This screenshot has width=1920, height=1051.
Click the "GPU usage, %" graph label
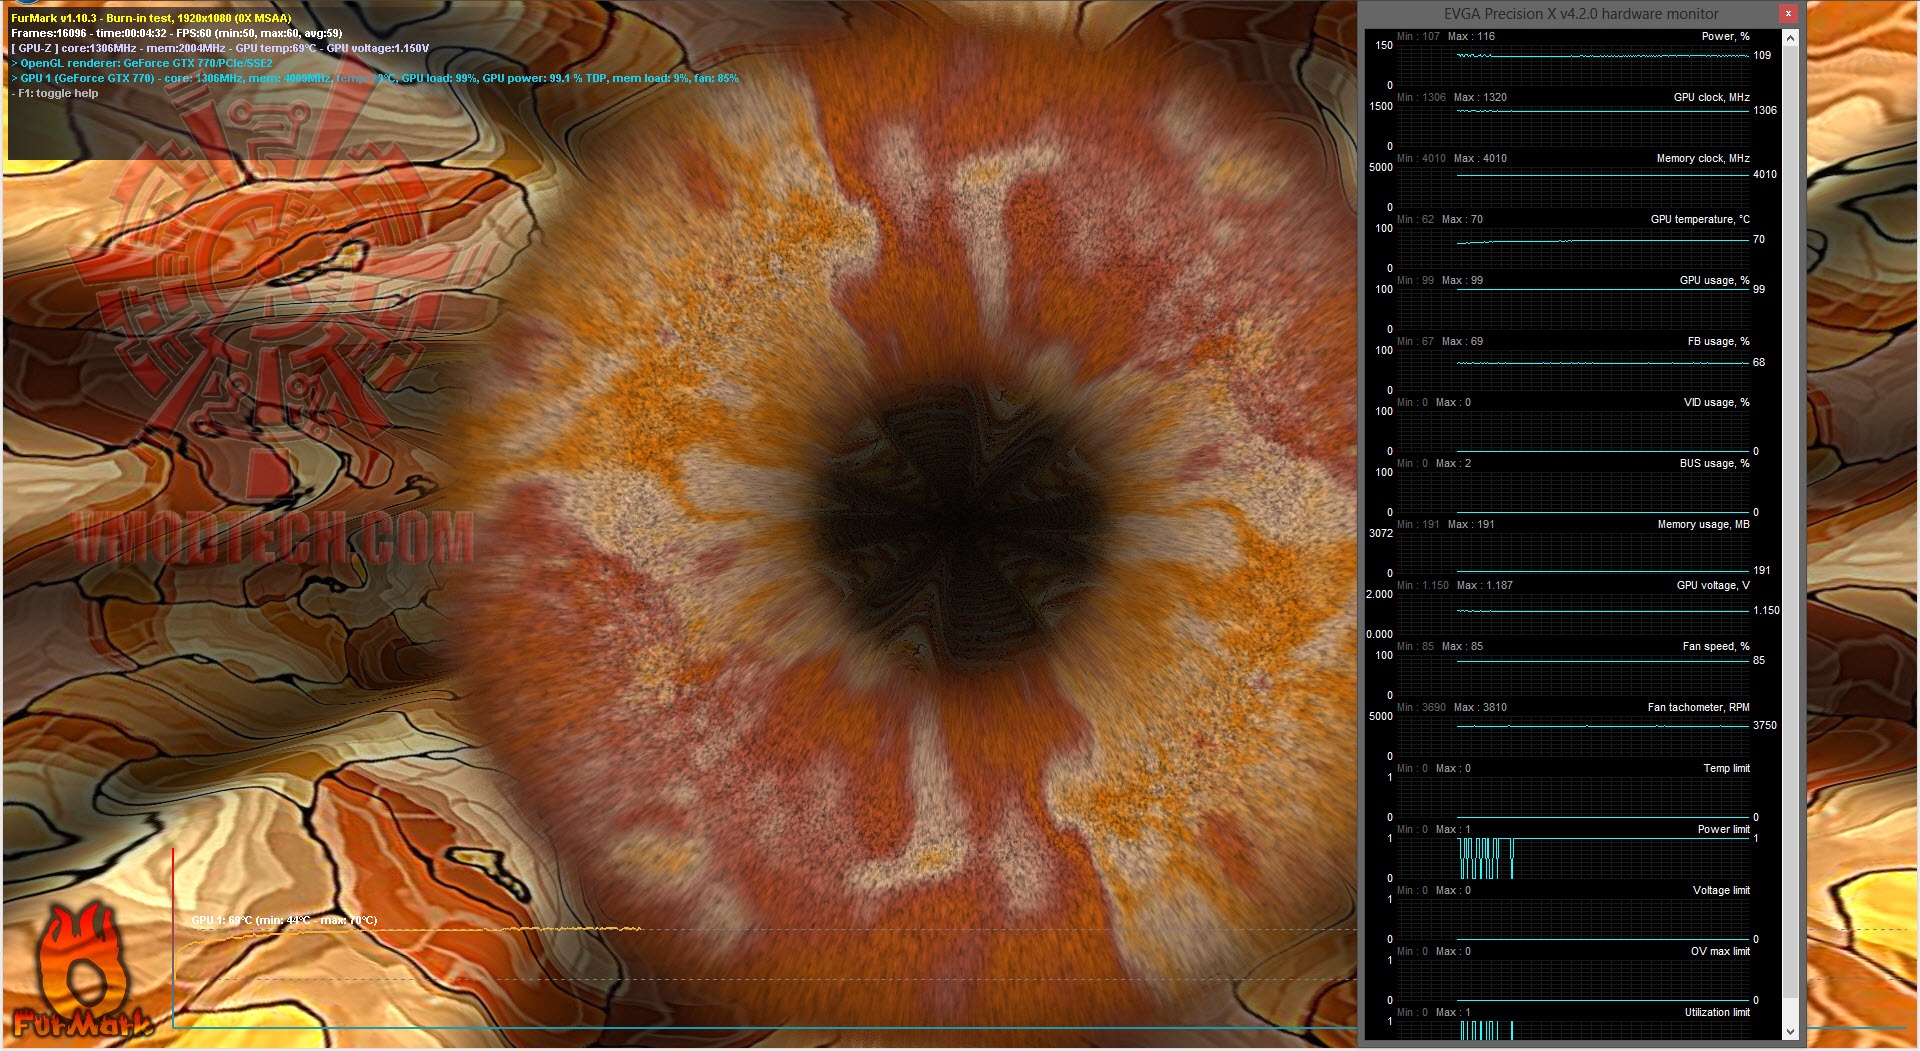[x=1714, y=280]
